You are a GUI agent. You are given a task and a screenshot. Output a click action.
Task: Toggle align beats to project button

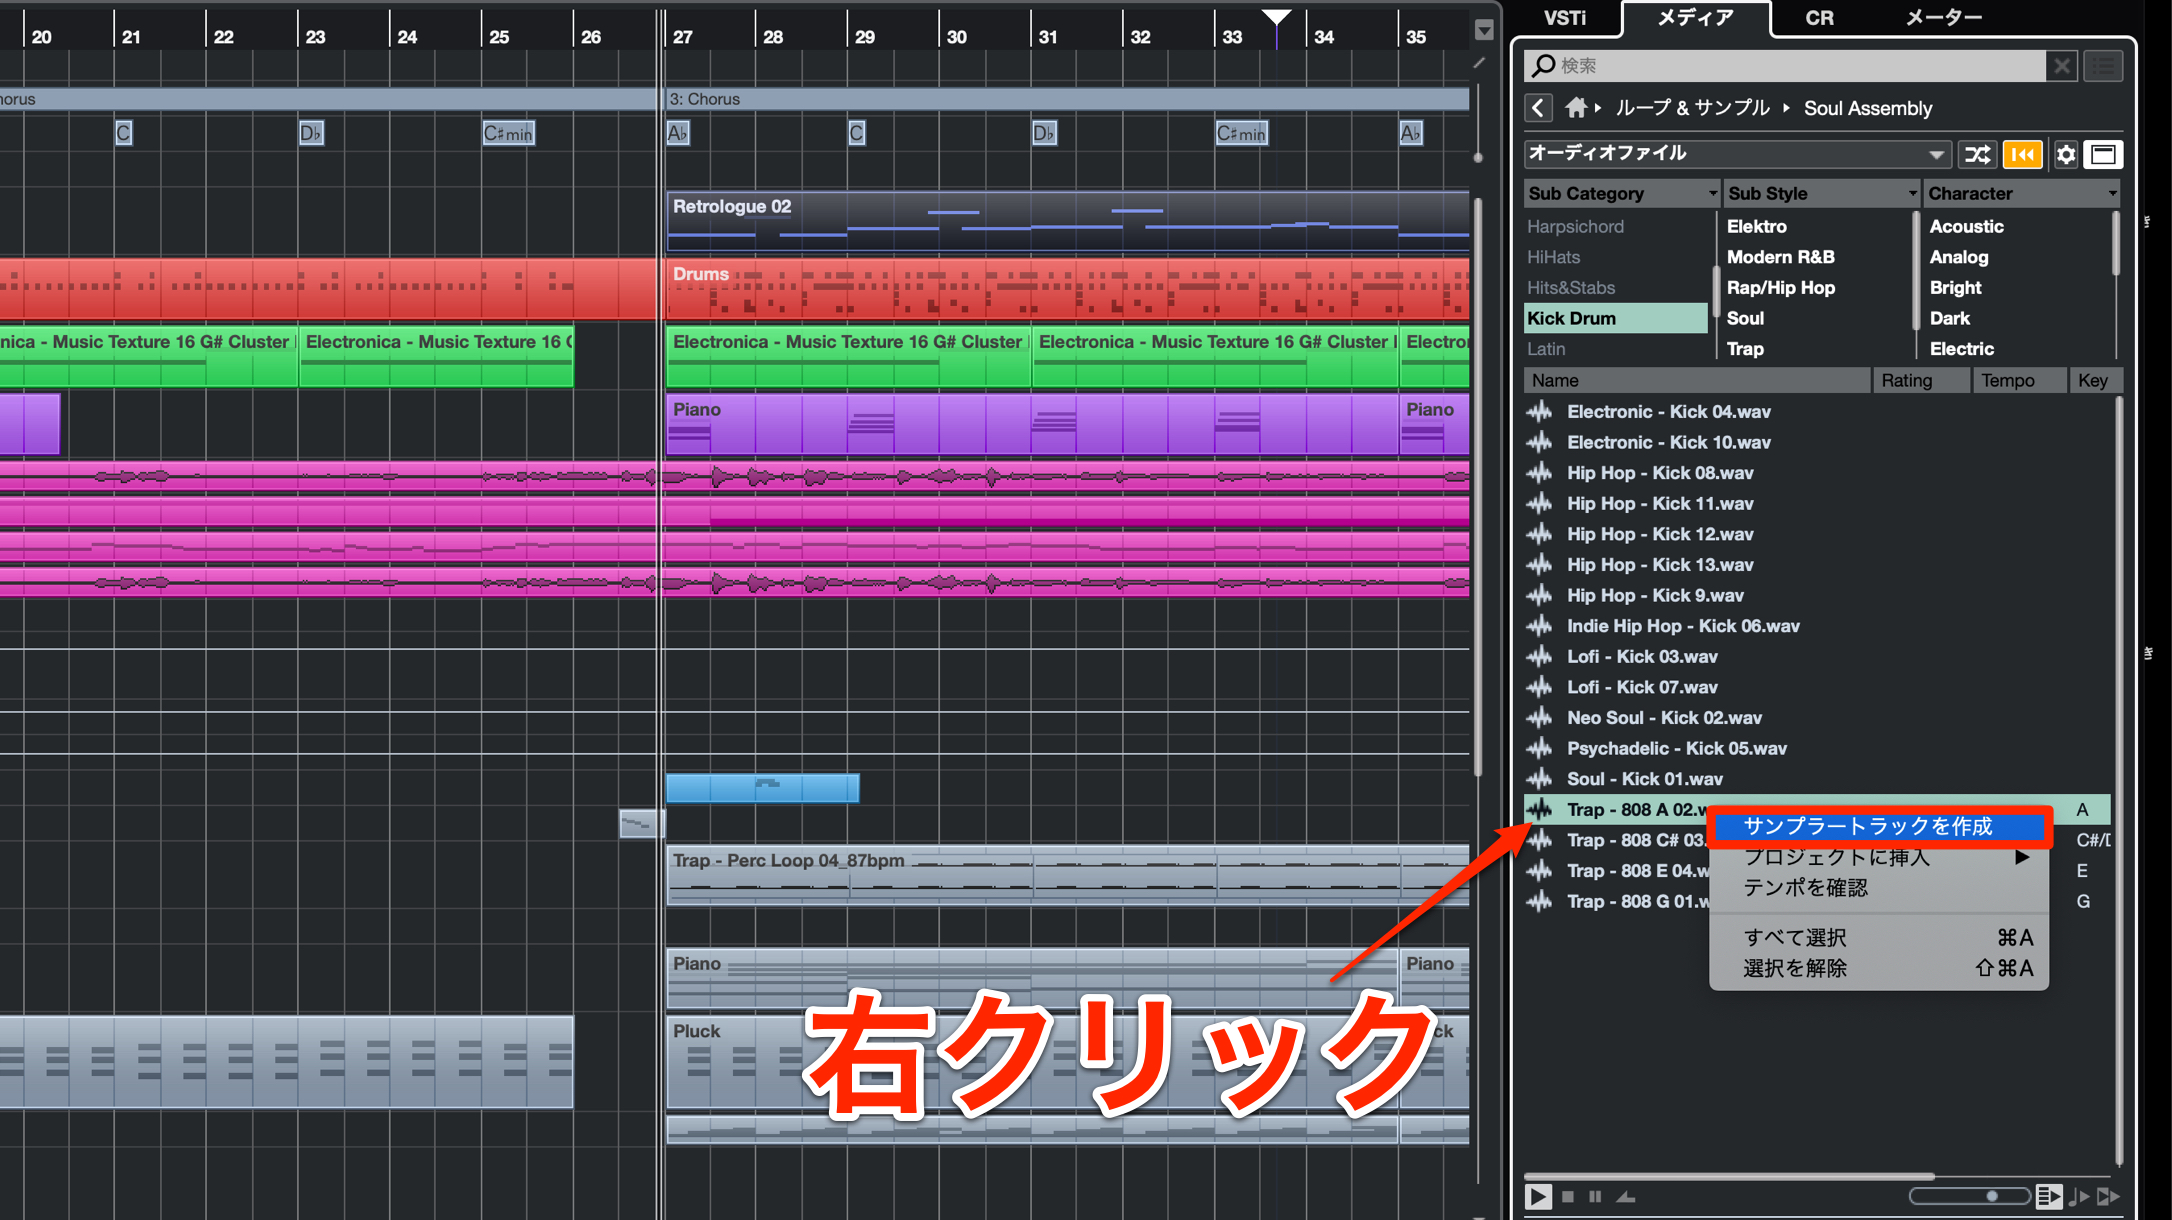tap(2079, 1196)
